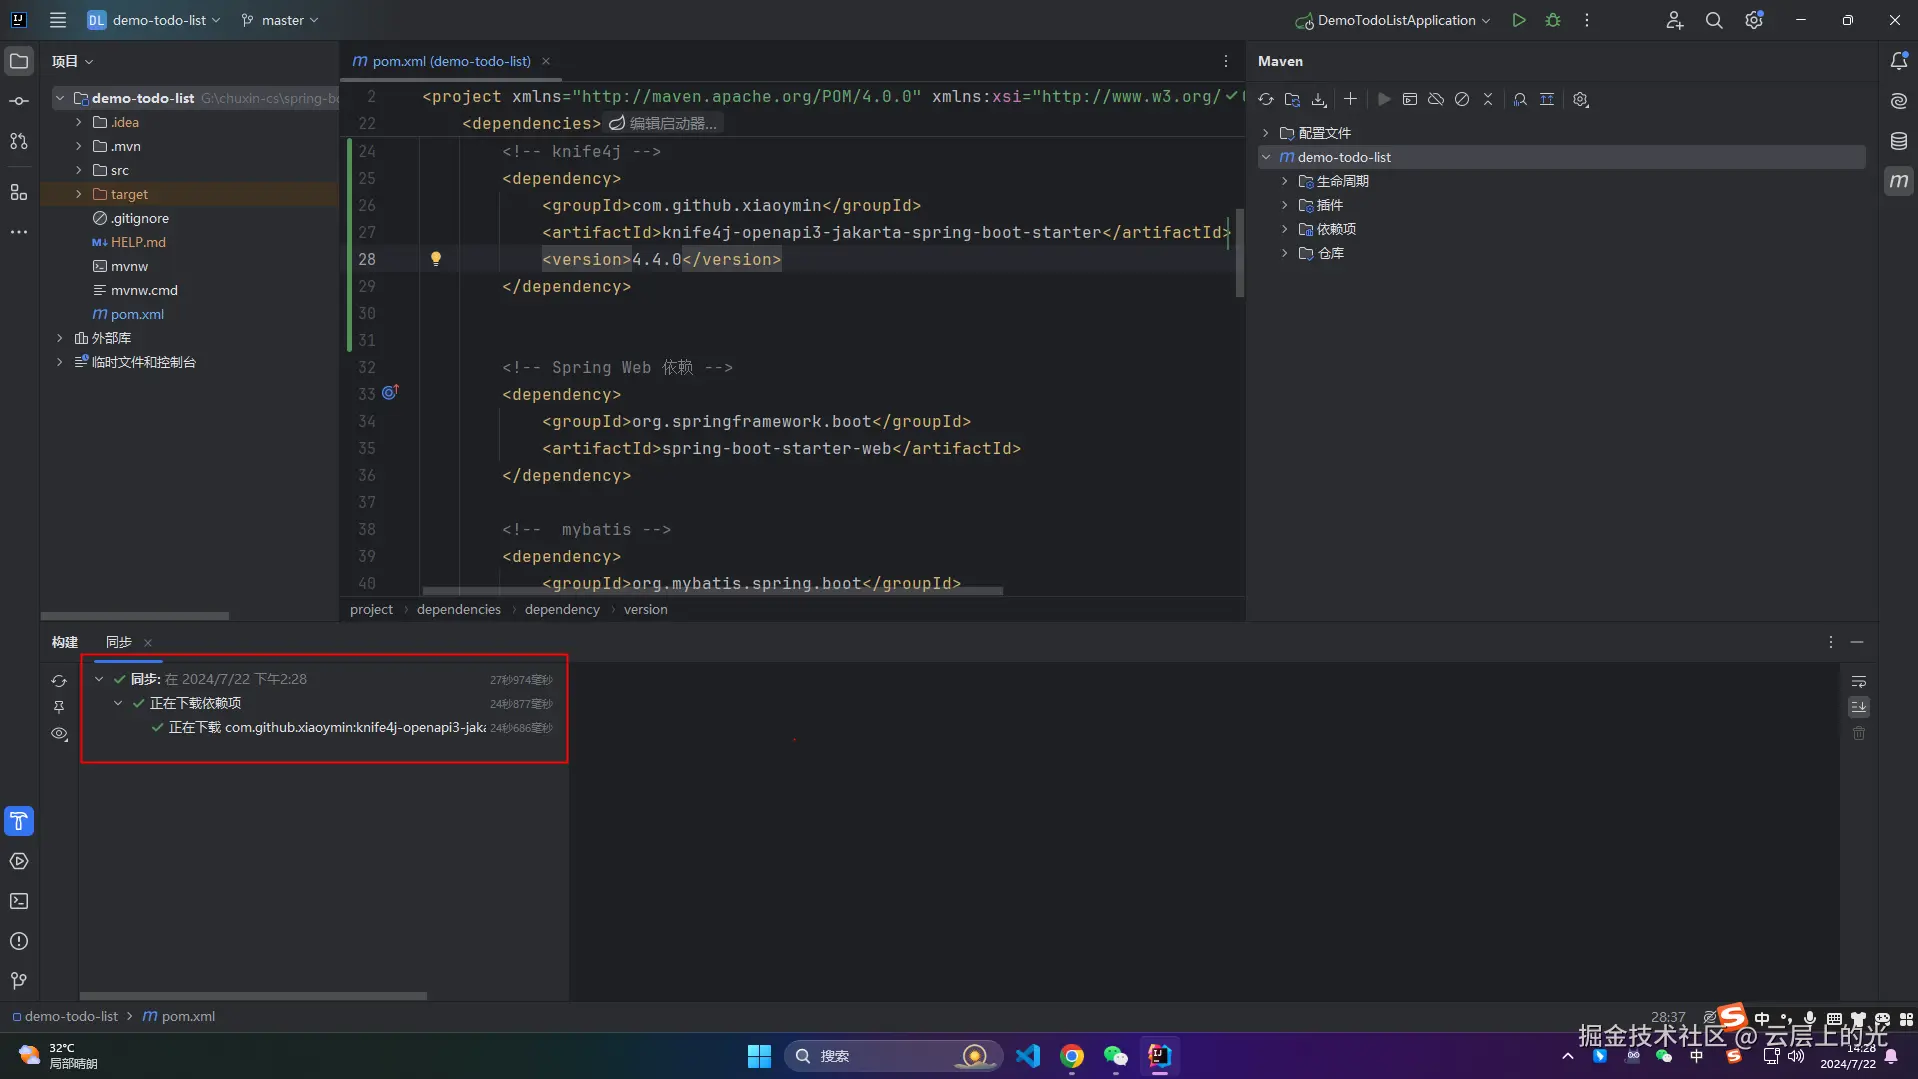This screenshot has width=1918, height=1079.
Task: Click the intention lightbulb on line 28
Action: (x=436, y=259)
